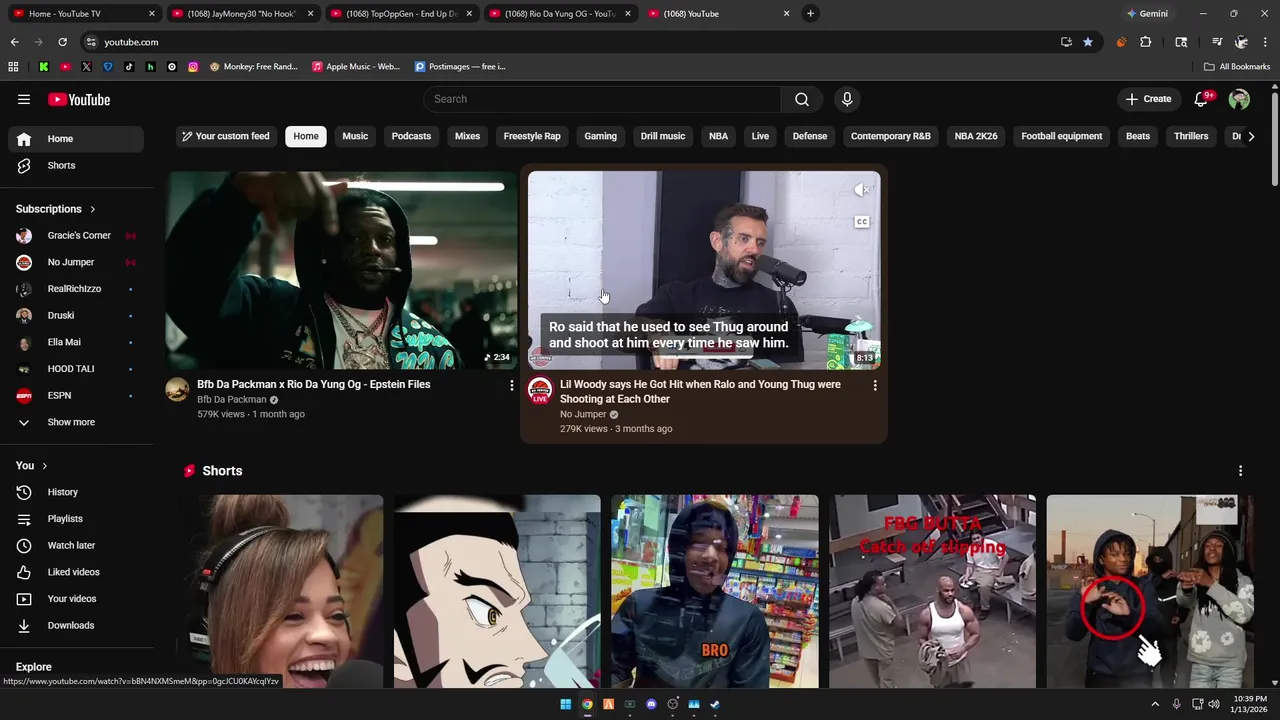Open Watch later in the sidebar
This screenshot has width=1280, height=720.
pyautogui.click(x=76, y=545)
